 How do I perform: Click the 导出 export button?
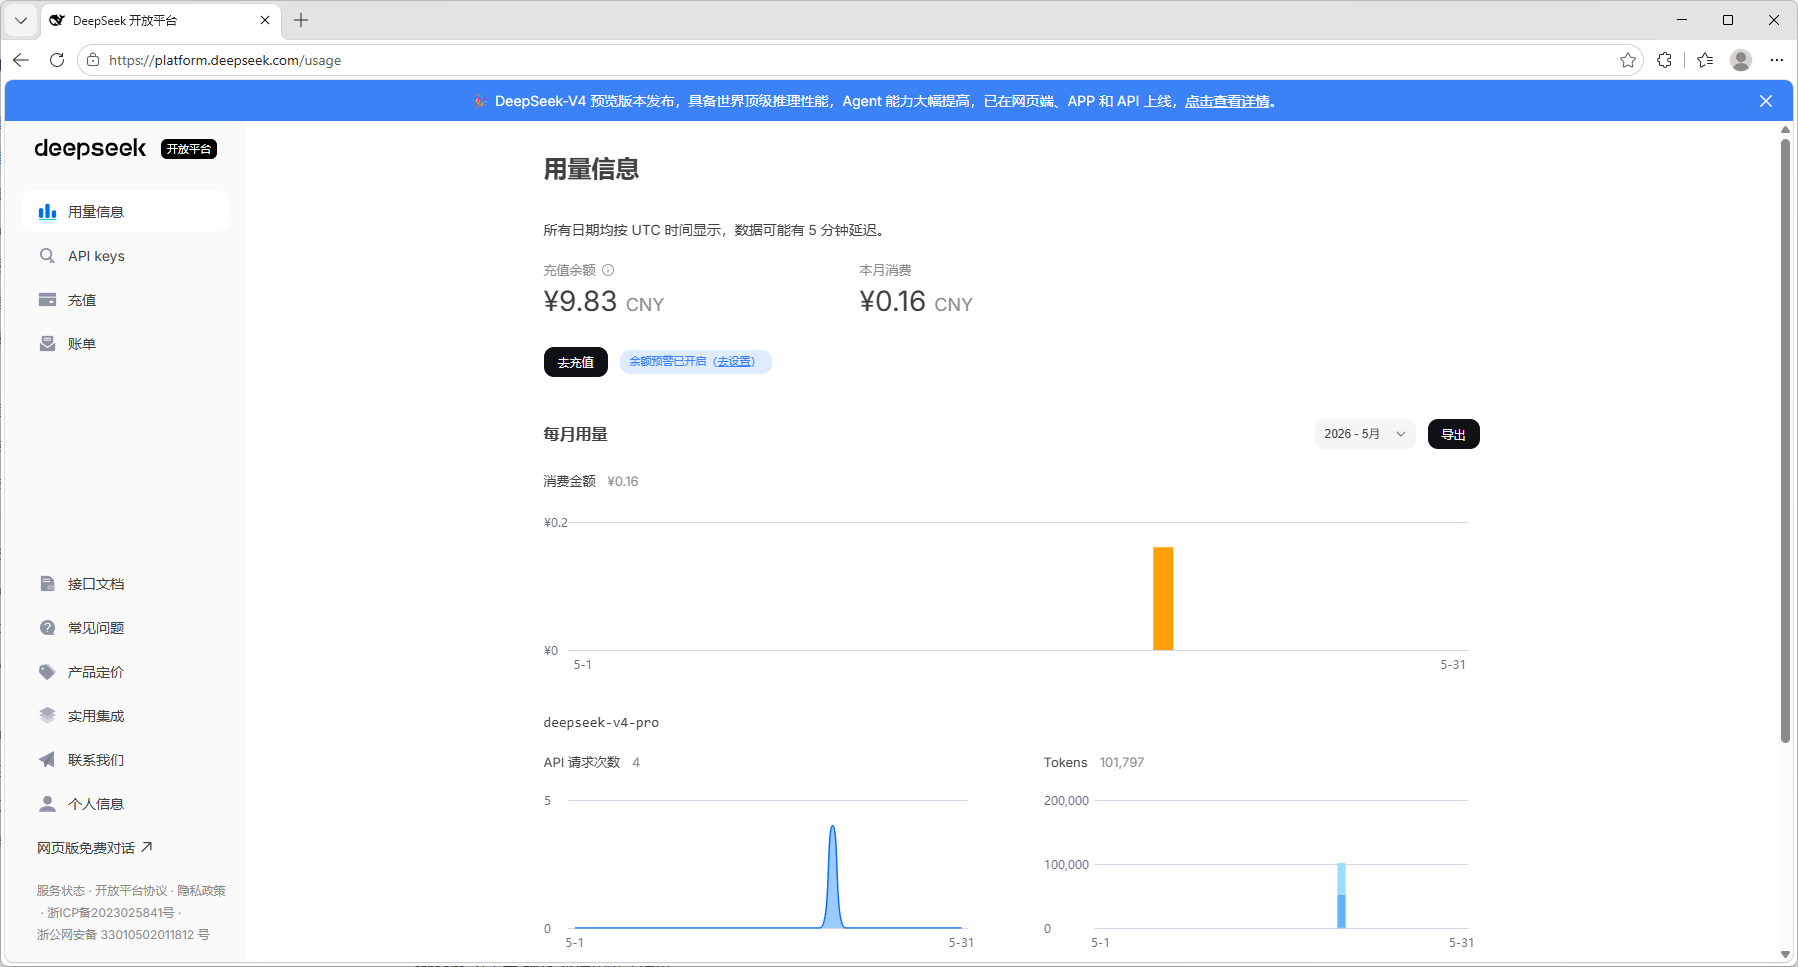coord(1453,434)
